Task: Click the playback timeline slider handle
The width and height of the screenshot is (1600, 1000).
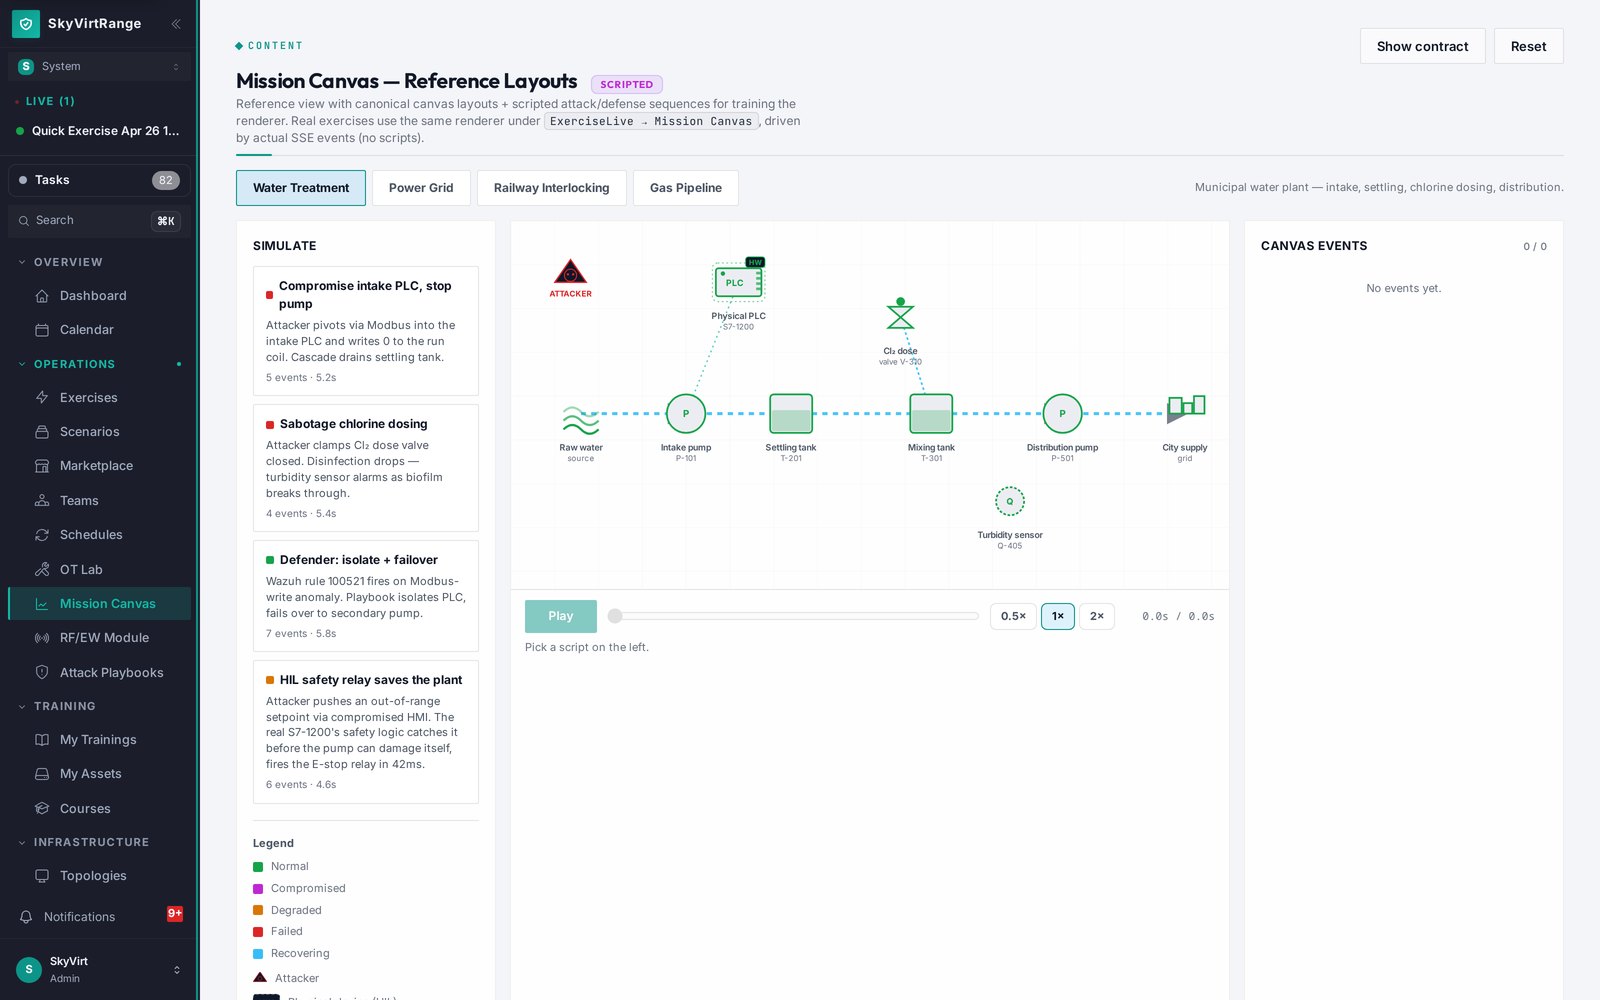Action: pyautogui.click(x=615, y=616)
